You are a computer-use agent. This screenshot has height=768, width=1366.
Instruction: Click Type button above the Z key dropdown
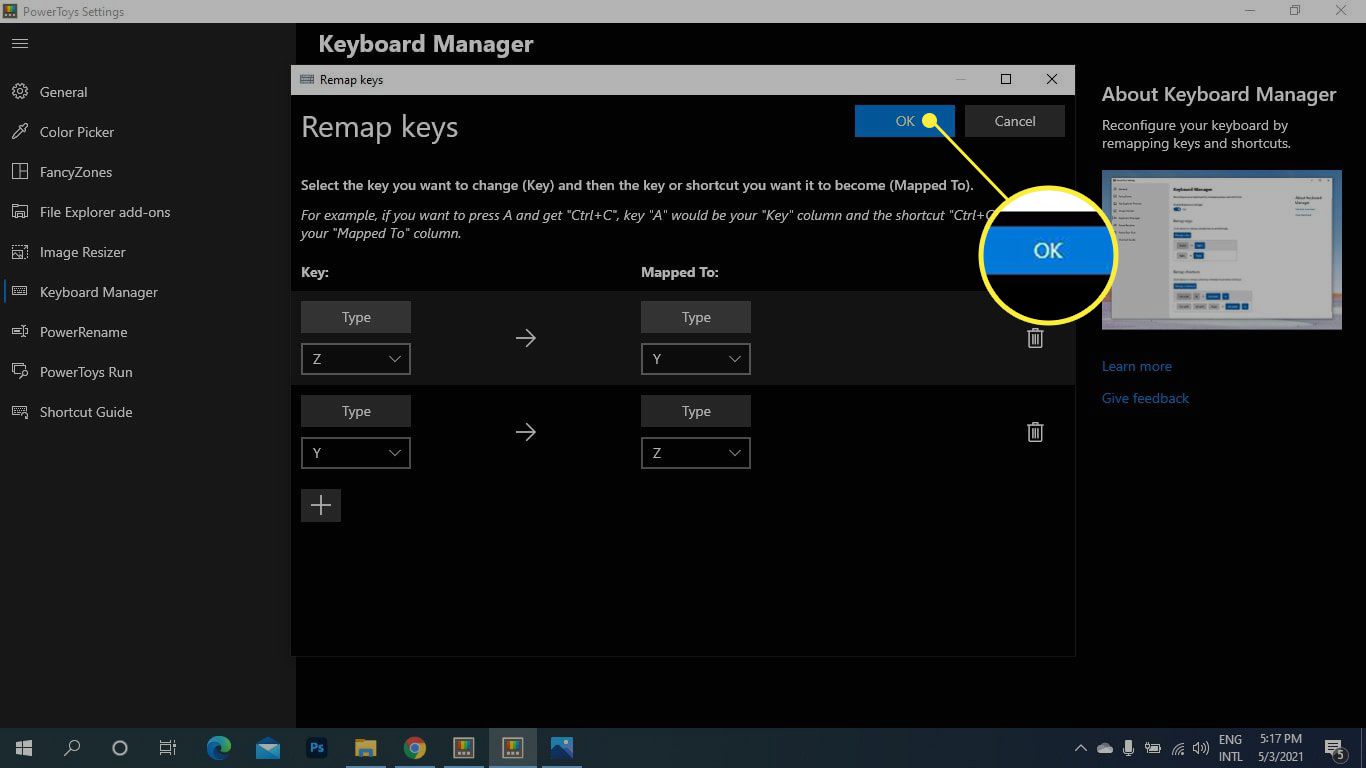coord(356,317)
